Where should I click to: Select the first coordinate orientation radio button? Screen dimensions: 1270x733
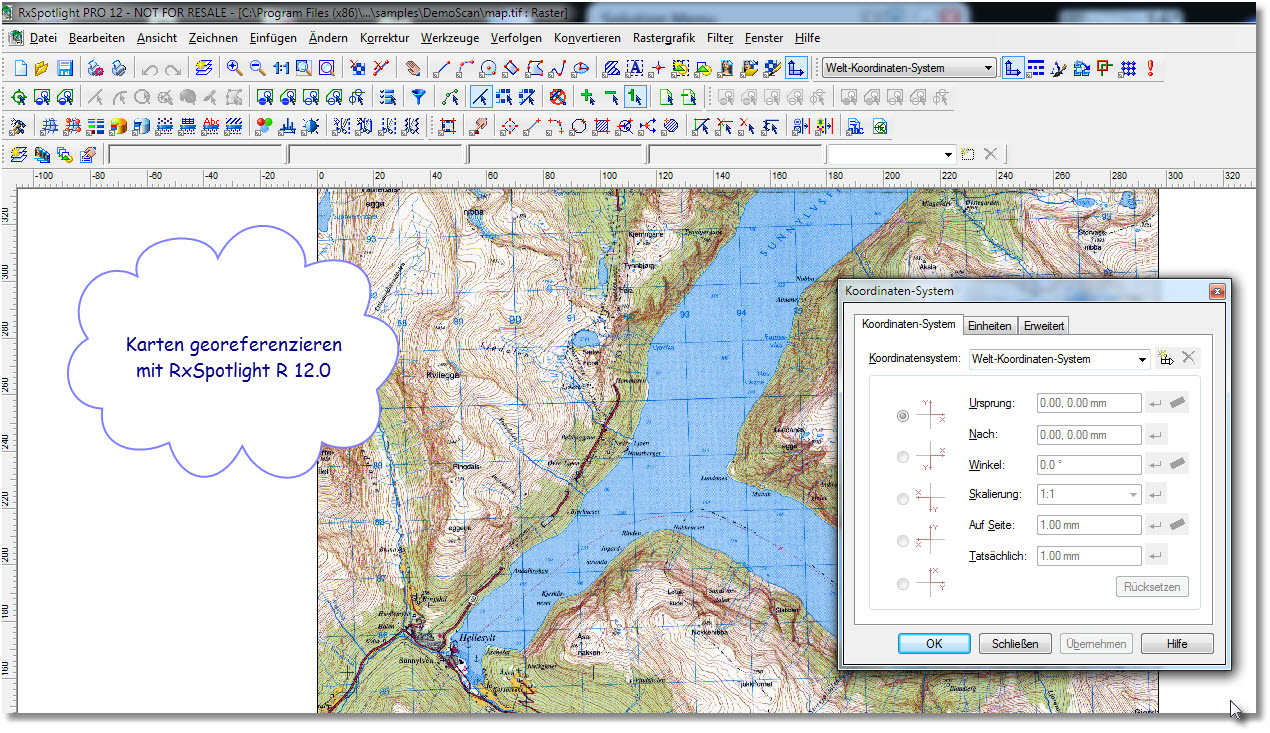903,416
